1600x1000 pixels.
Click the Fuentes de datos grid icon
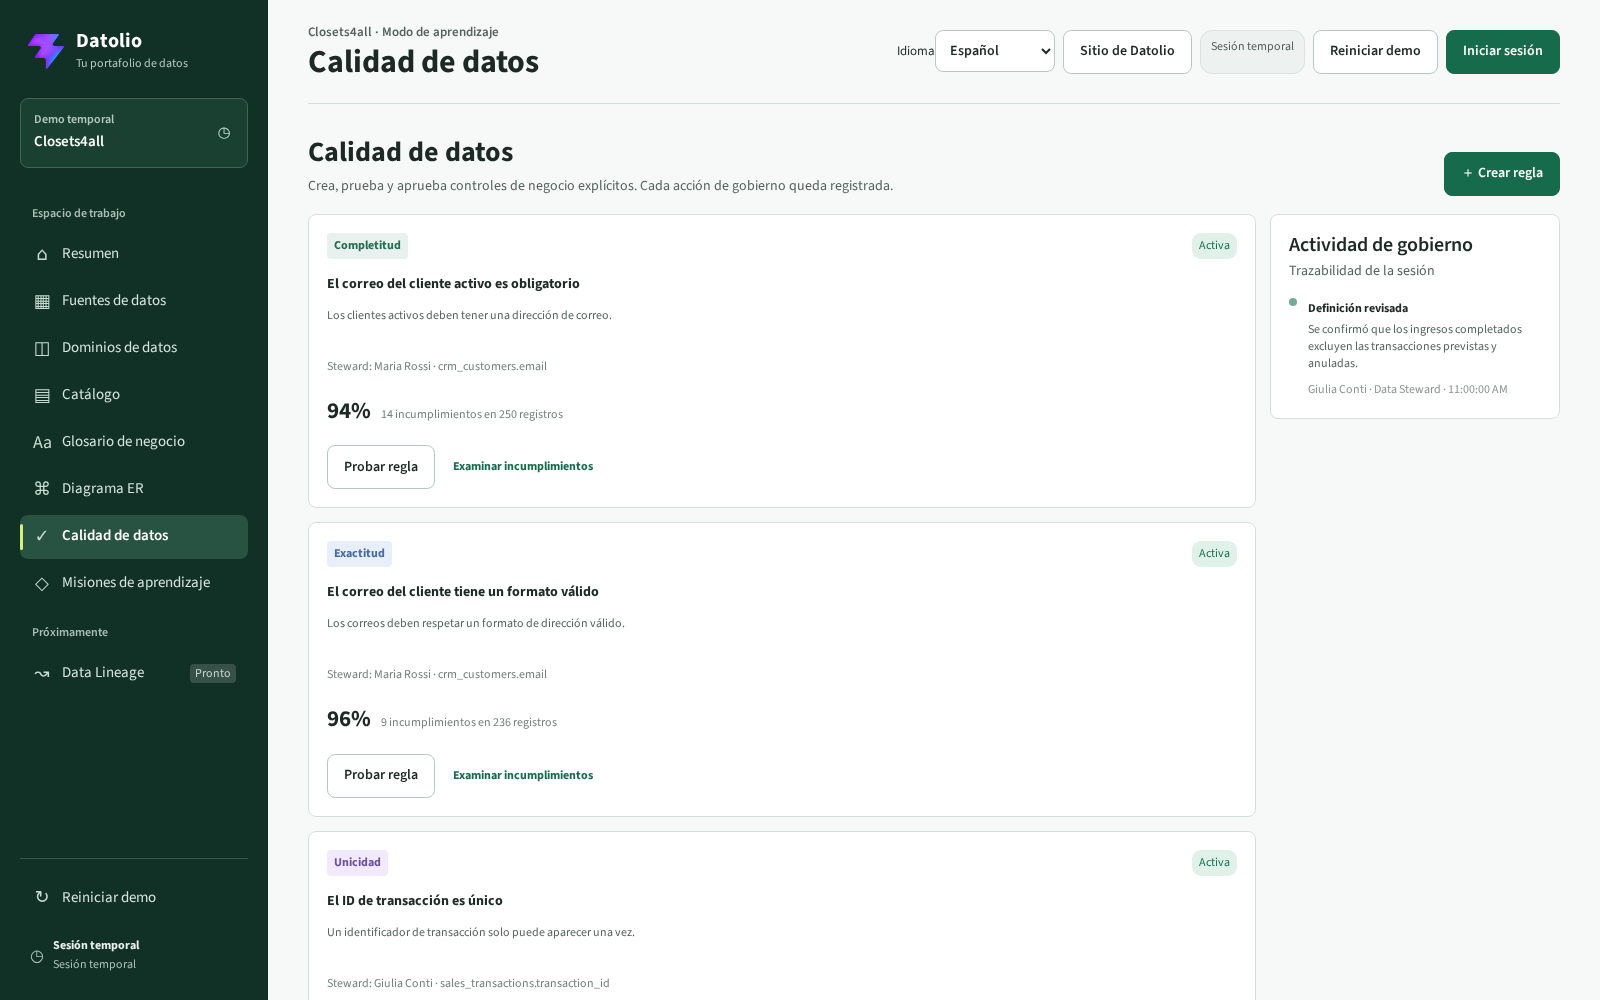42,301
